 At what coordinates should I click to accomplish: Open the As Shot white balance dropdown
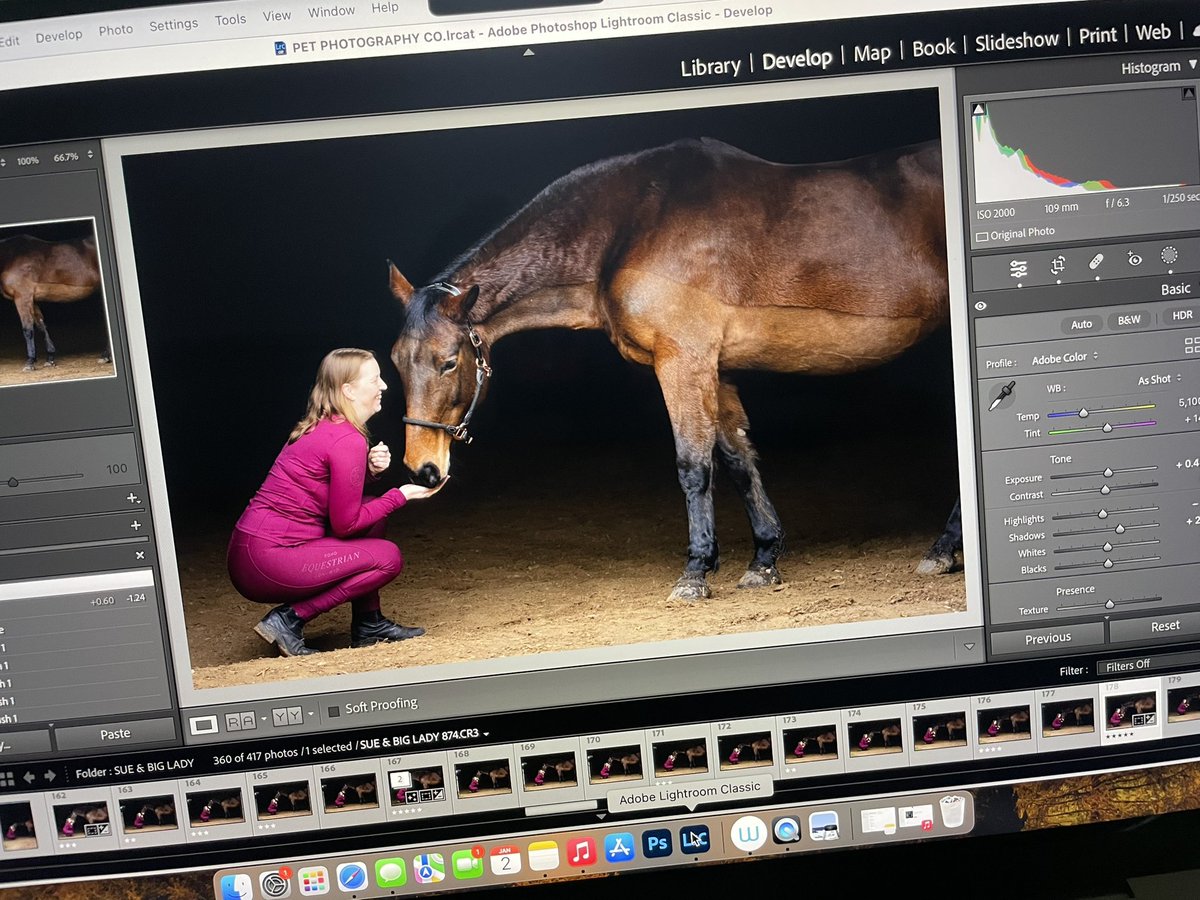[x=1159, y=380]
